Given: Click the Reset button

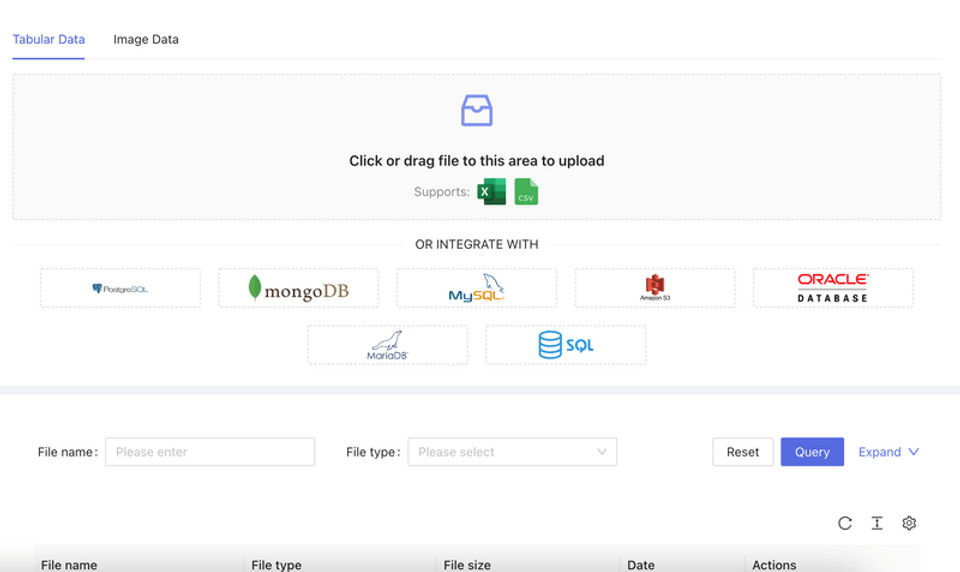Looking at the screenshot, I should (743, 452).
